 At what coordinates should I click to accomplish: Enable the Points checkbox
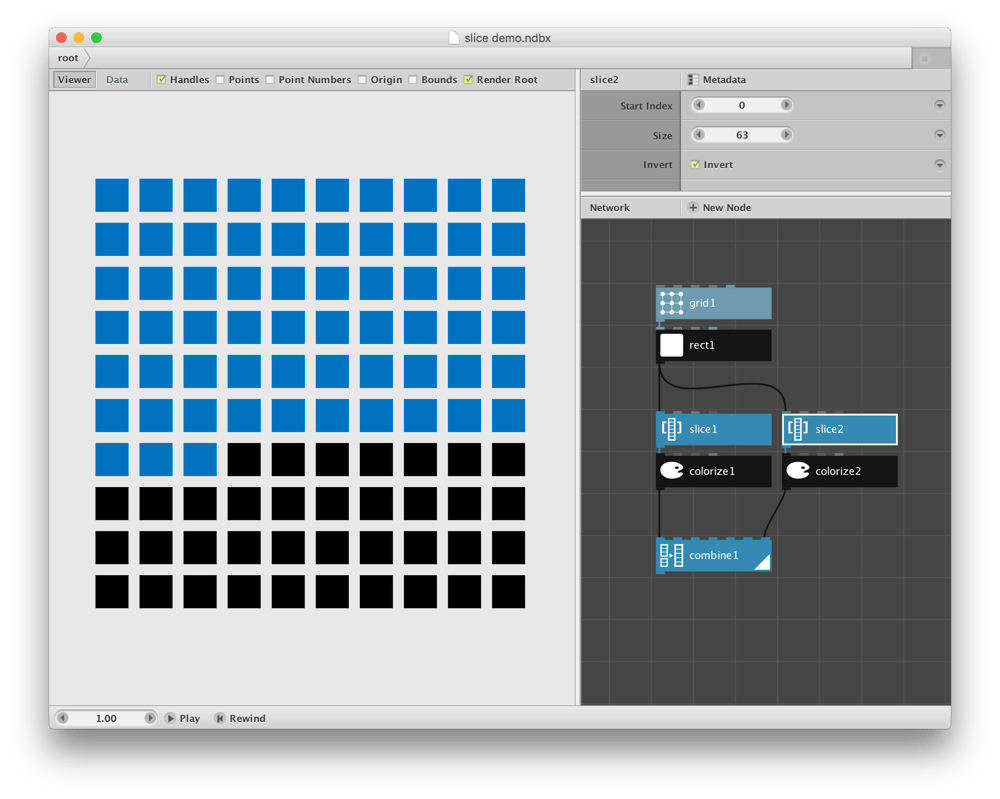(220, 80)
